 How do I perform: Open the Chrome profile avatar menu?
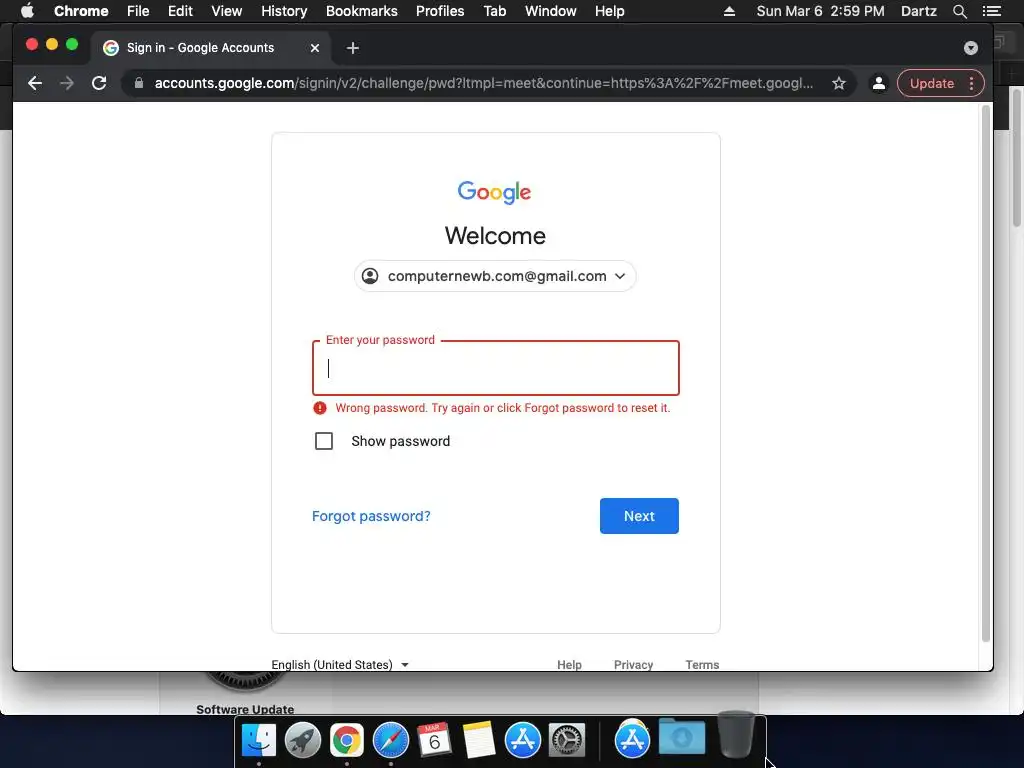click(879, 83)
